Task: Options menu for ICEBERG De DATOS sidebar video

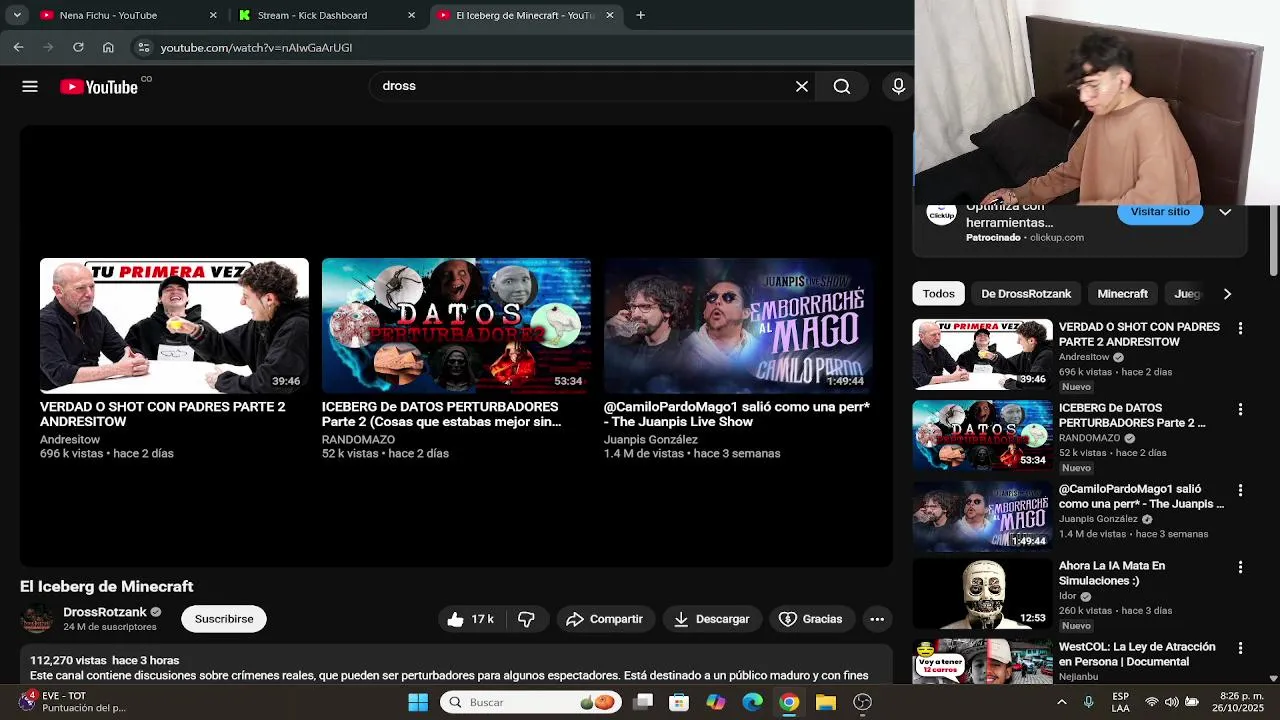Action: 1240,409
